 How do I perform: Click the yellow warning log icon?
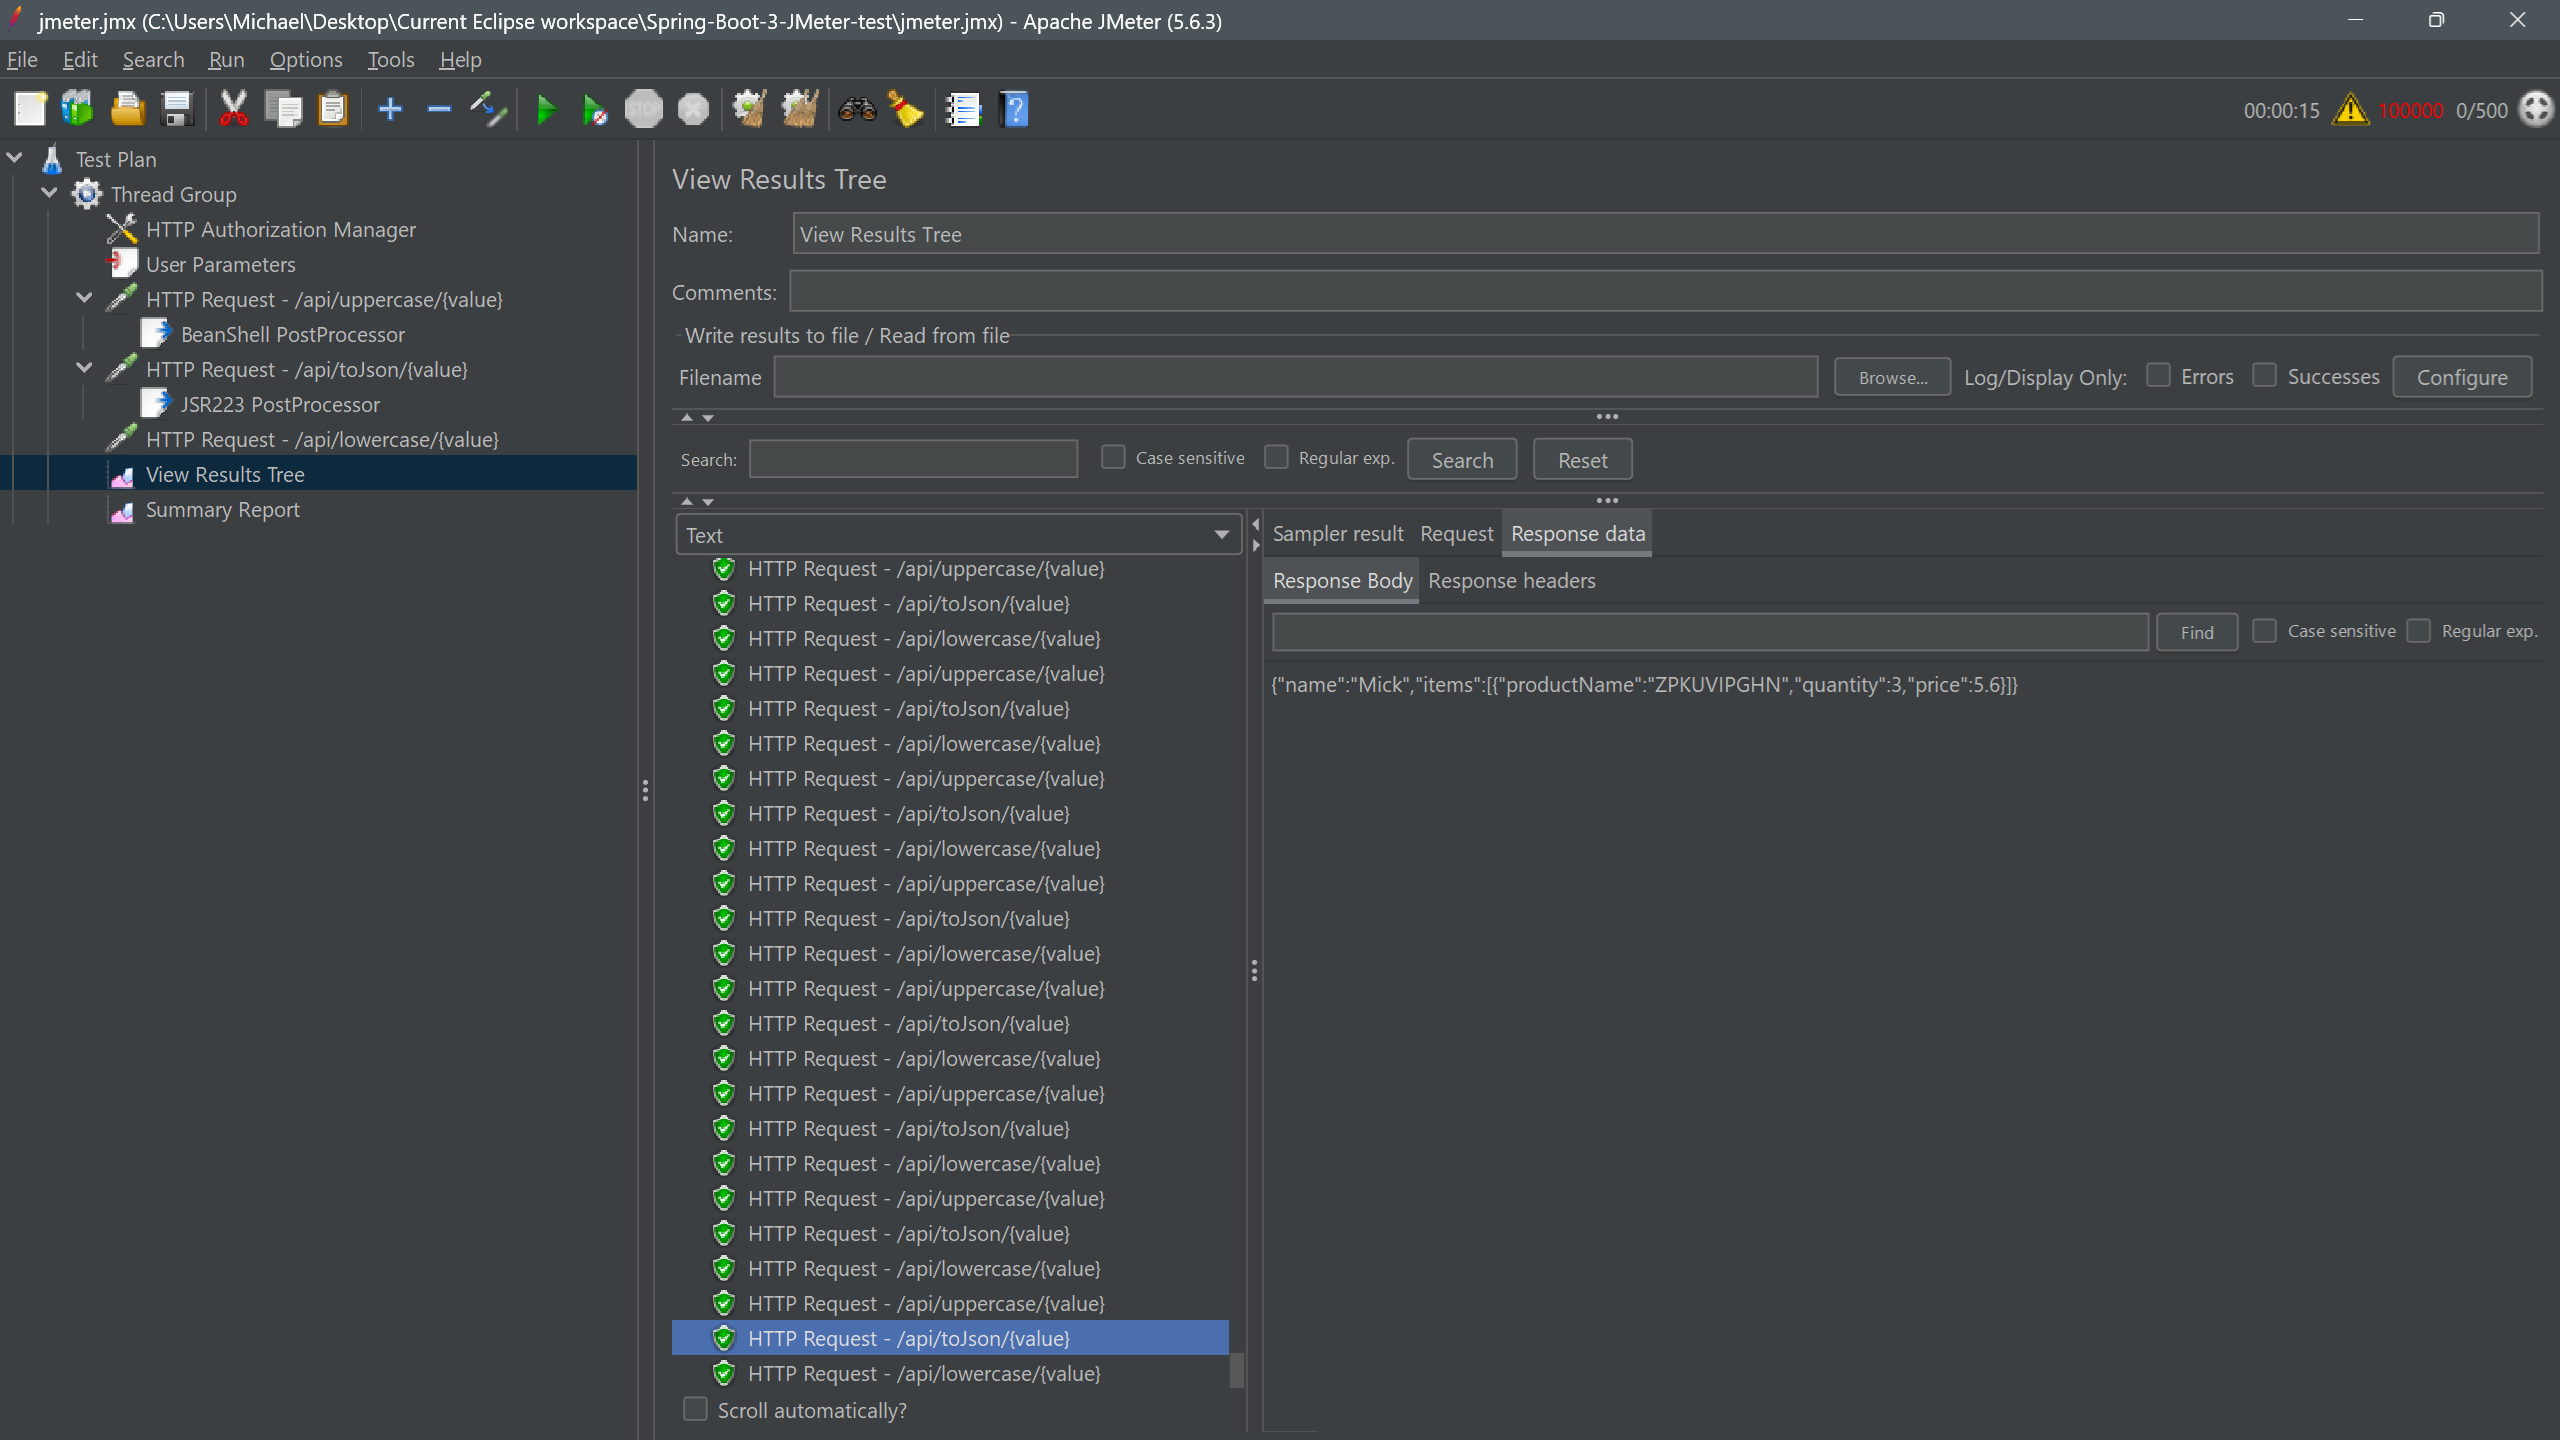click(2350, 109)
